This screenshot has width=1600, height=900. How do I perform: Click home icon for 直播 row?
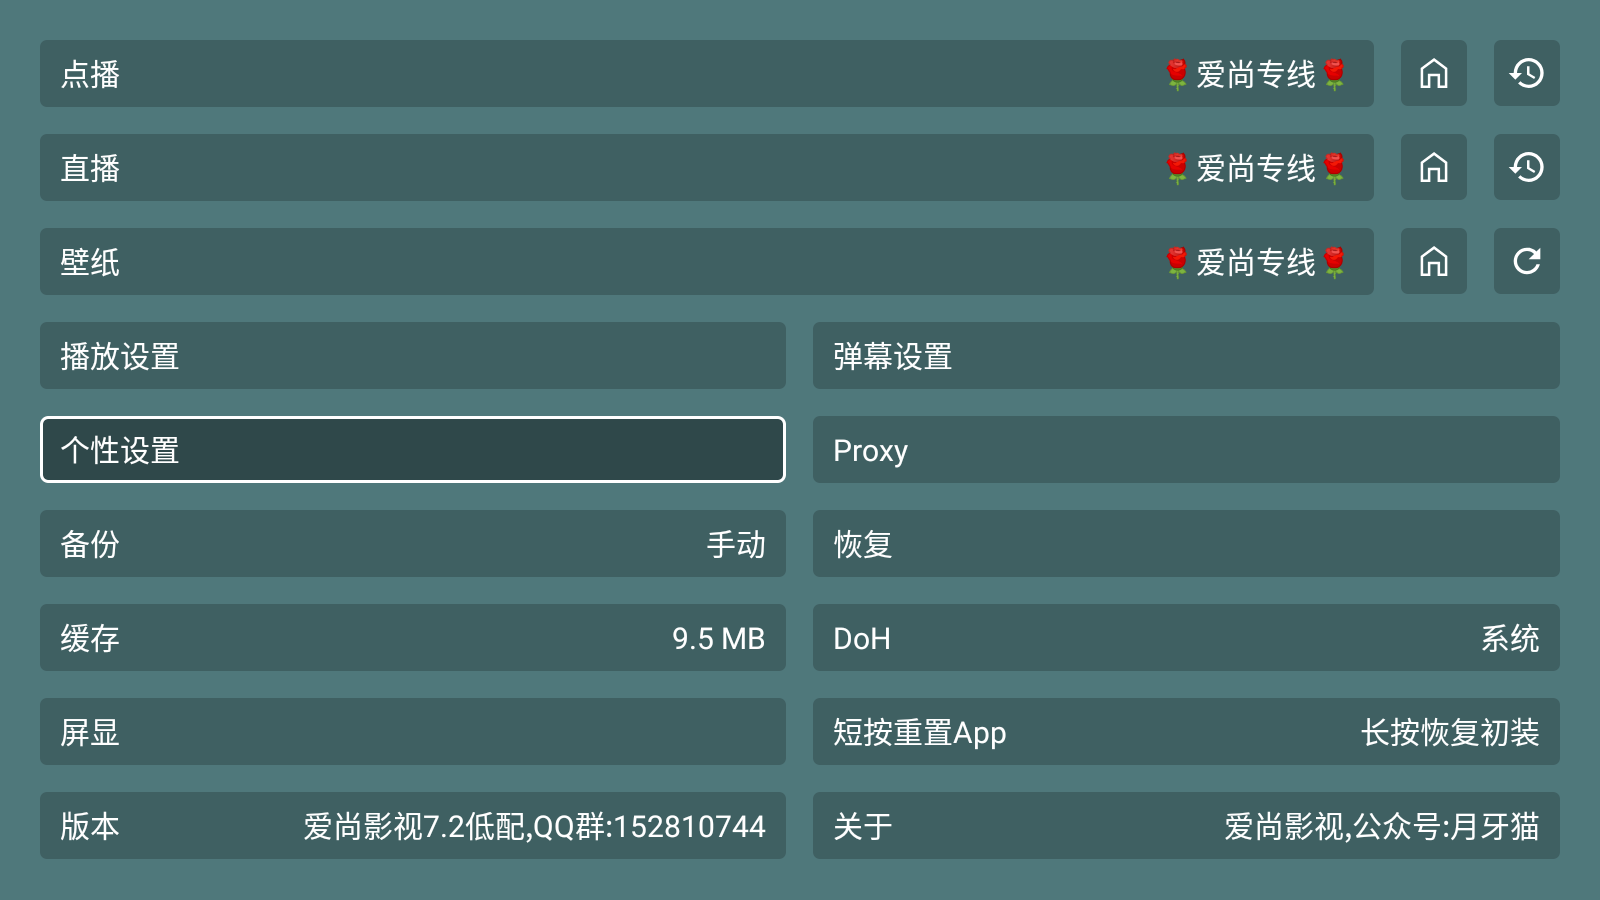pyautogui.click(x=1433, y=167)
